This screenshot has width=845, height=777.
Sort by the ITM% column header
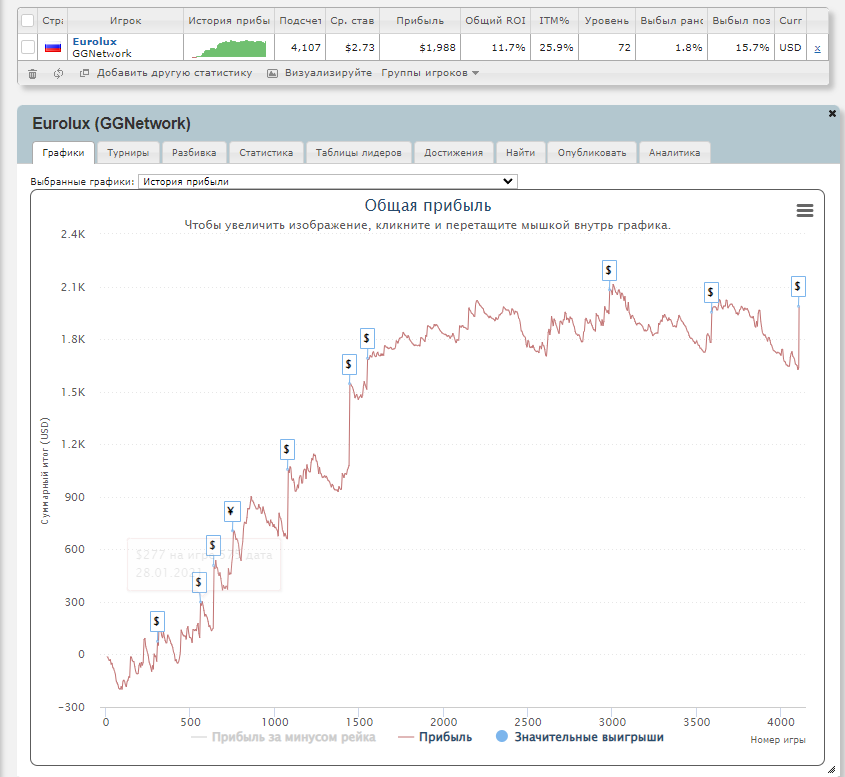click(x=554, y=20)
